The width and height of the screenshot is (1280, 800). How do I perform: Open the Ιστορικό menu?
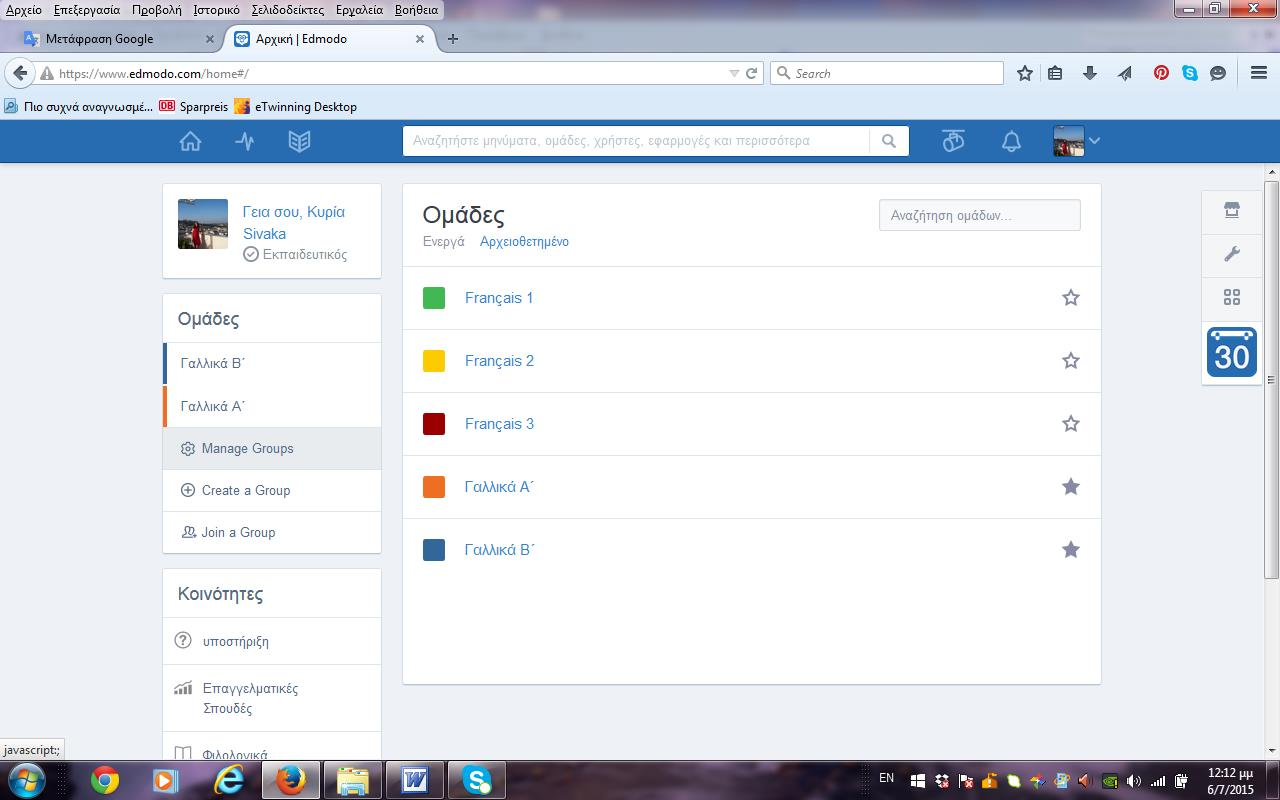pos(216,10)
